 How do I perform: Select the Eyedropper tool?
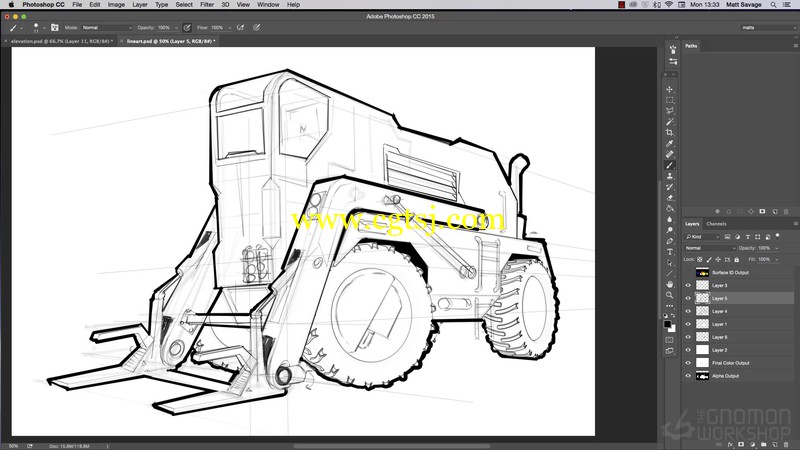click(669, 143)
